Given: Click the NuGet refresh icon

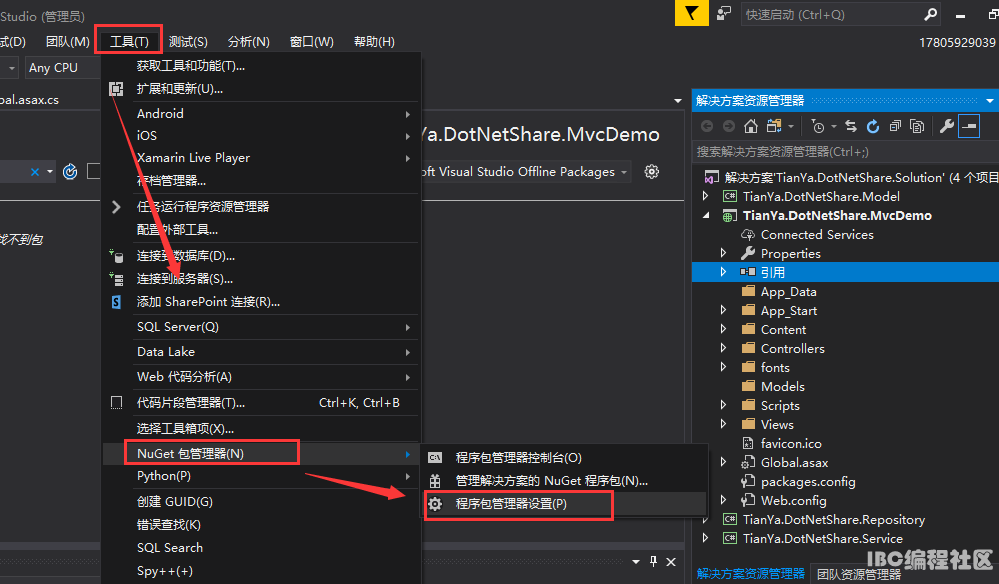Looking at the screenshot, I should coord(70,171).
